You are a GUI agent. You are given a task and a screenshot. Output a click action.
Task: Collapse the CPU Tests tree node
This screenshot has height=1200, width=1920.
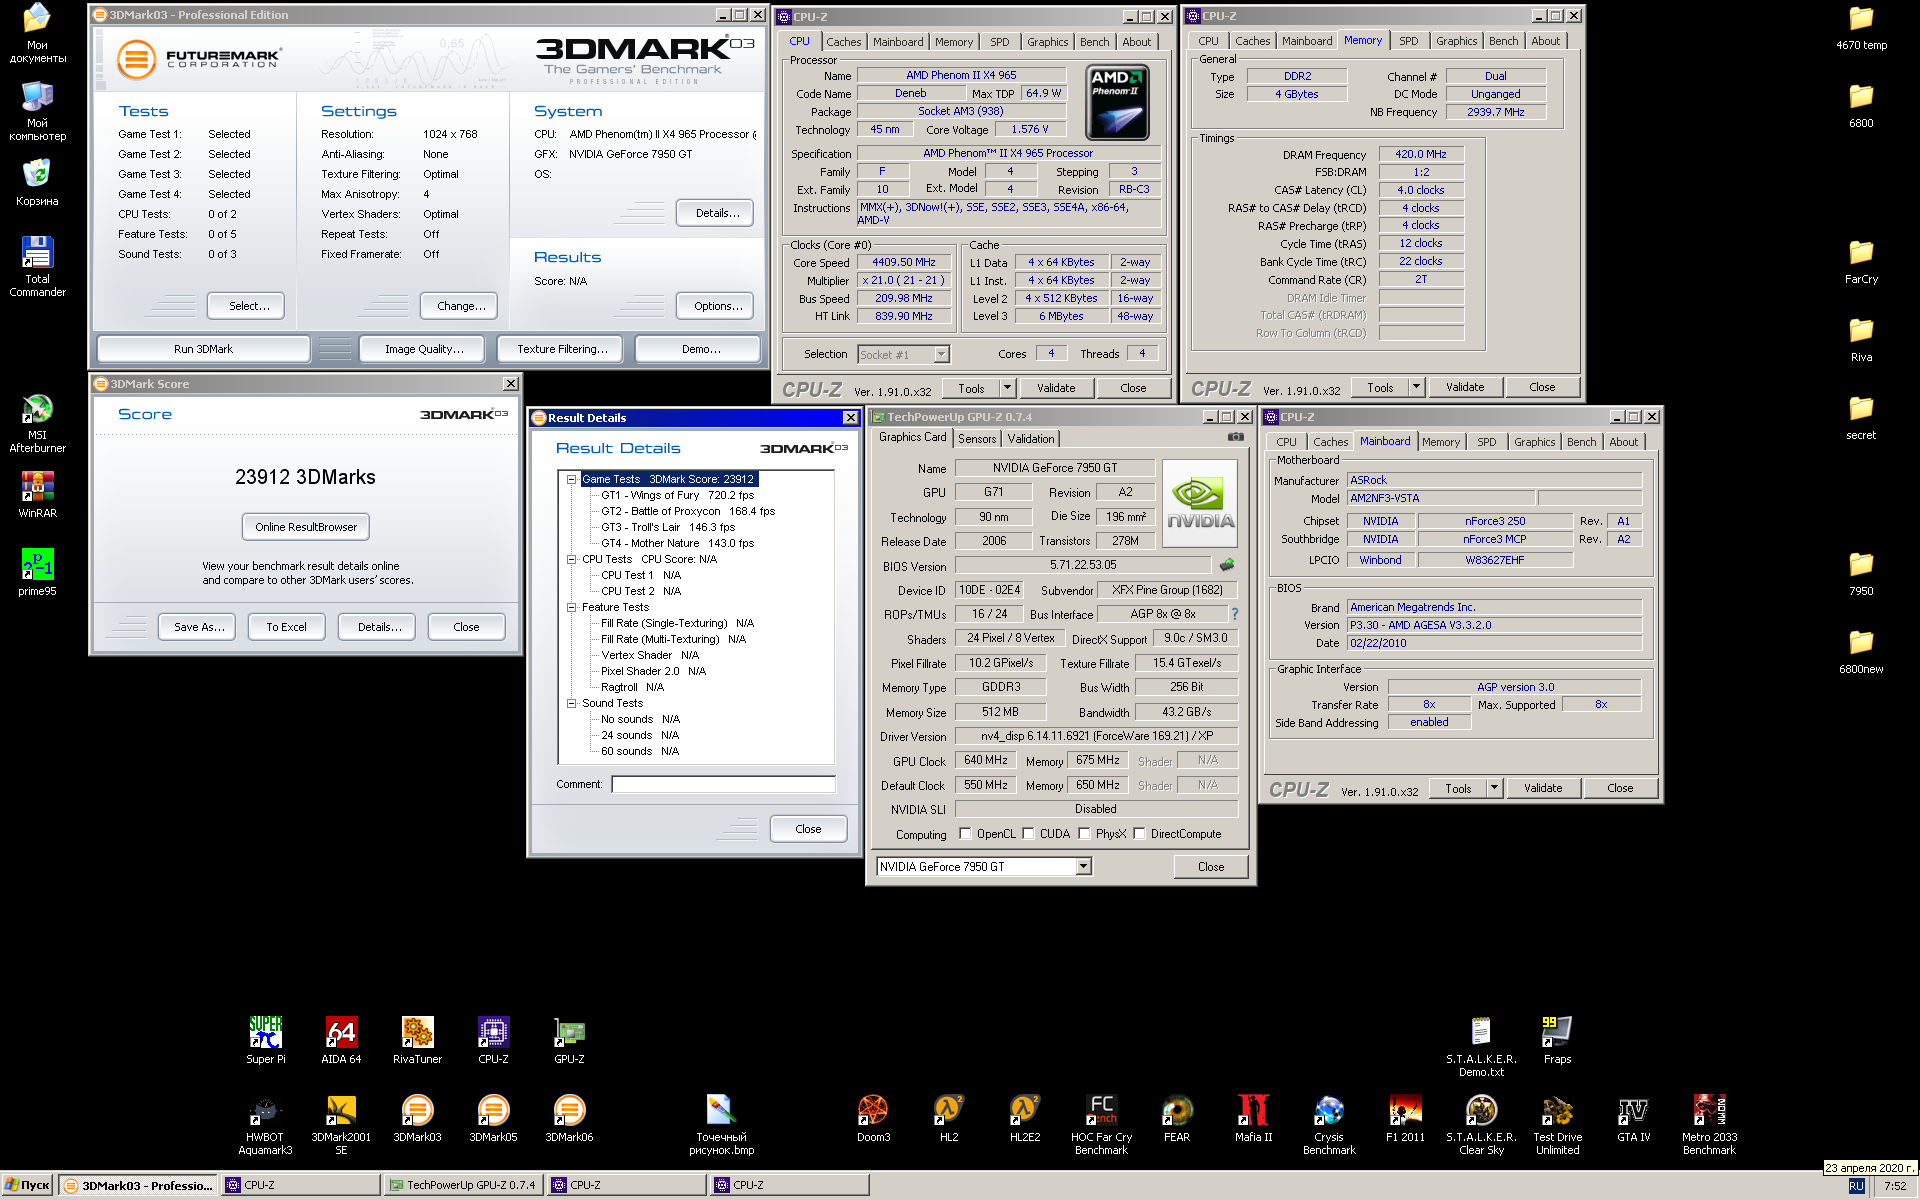[x=572, y=559]
